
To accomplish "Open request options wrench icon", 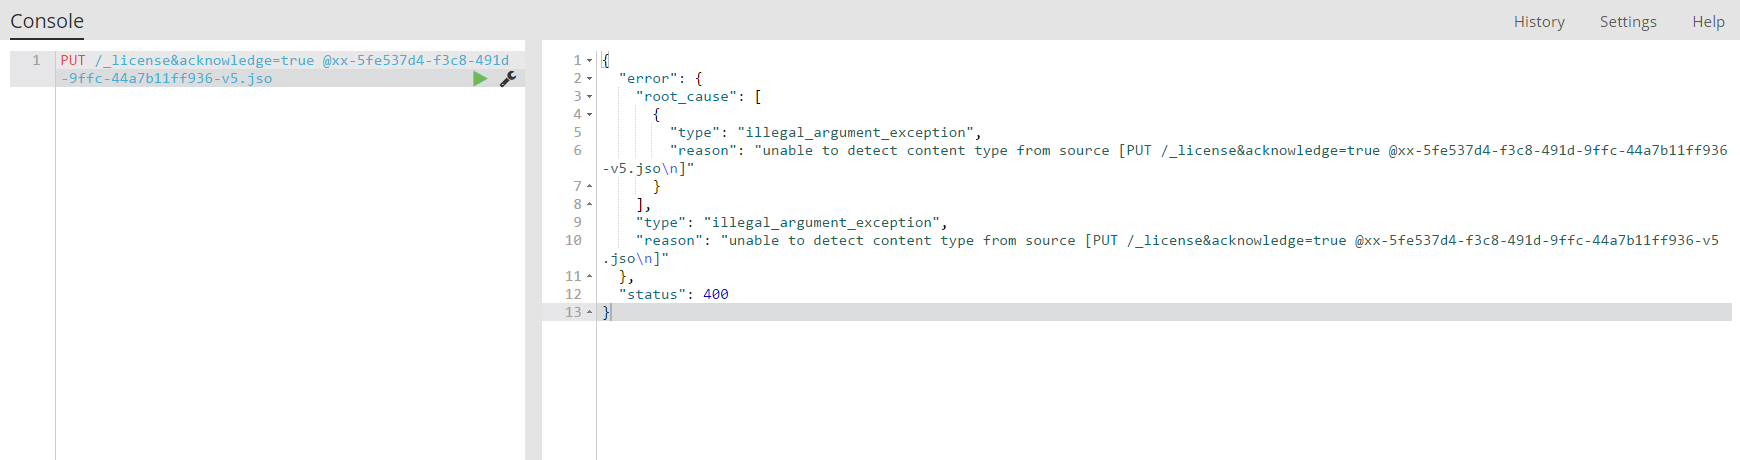I will click(508, 78).
